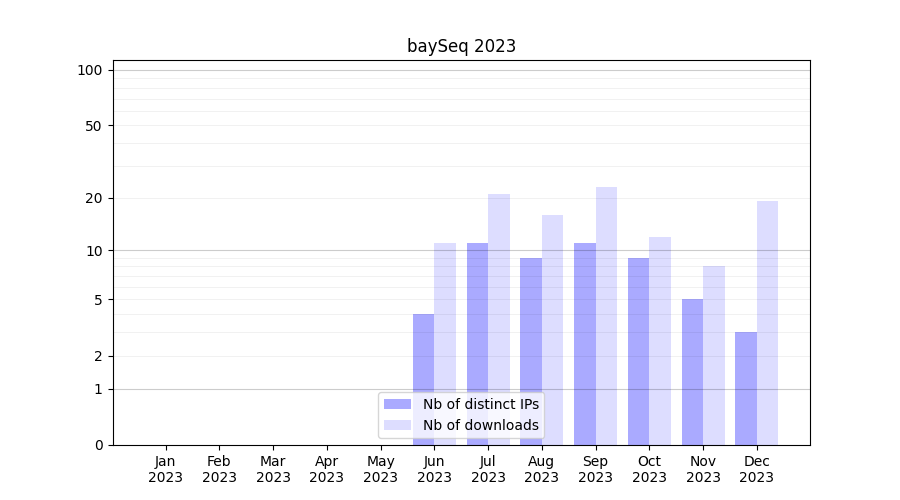The image size is (900, 500).
Task: Click the 20 tick on the y-axis
Action: coord(94,198)
